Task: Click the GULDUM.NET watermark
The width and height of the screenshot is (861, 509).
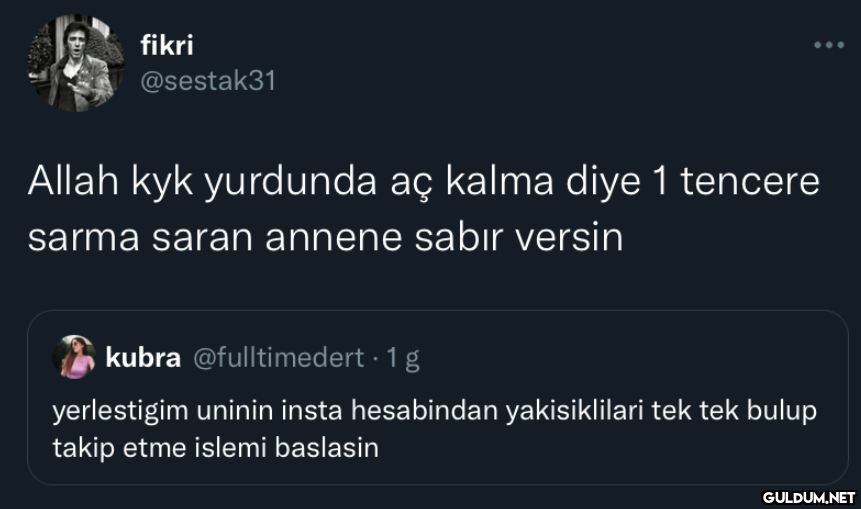Action: coord(808,496)
